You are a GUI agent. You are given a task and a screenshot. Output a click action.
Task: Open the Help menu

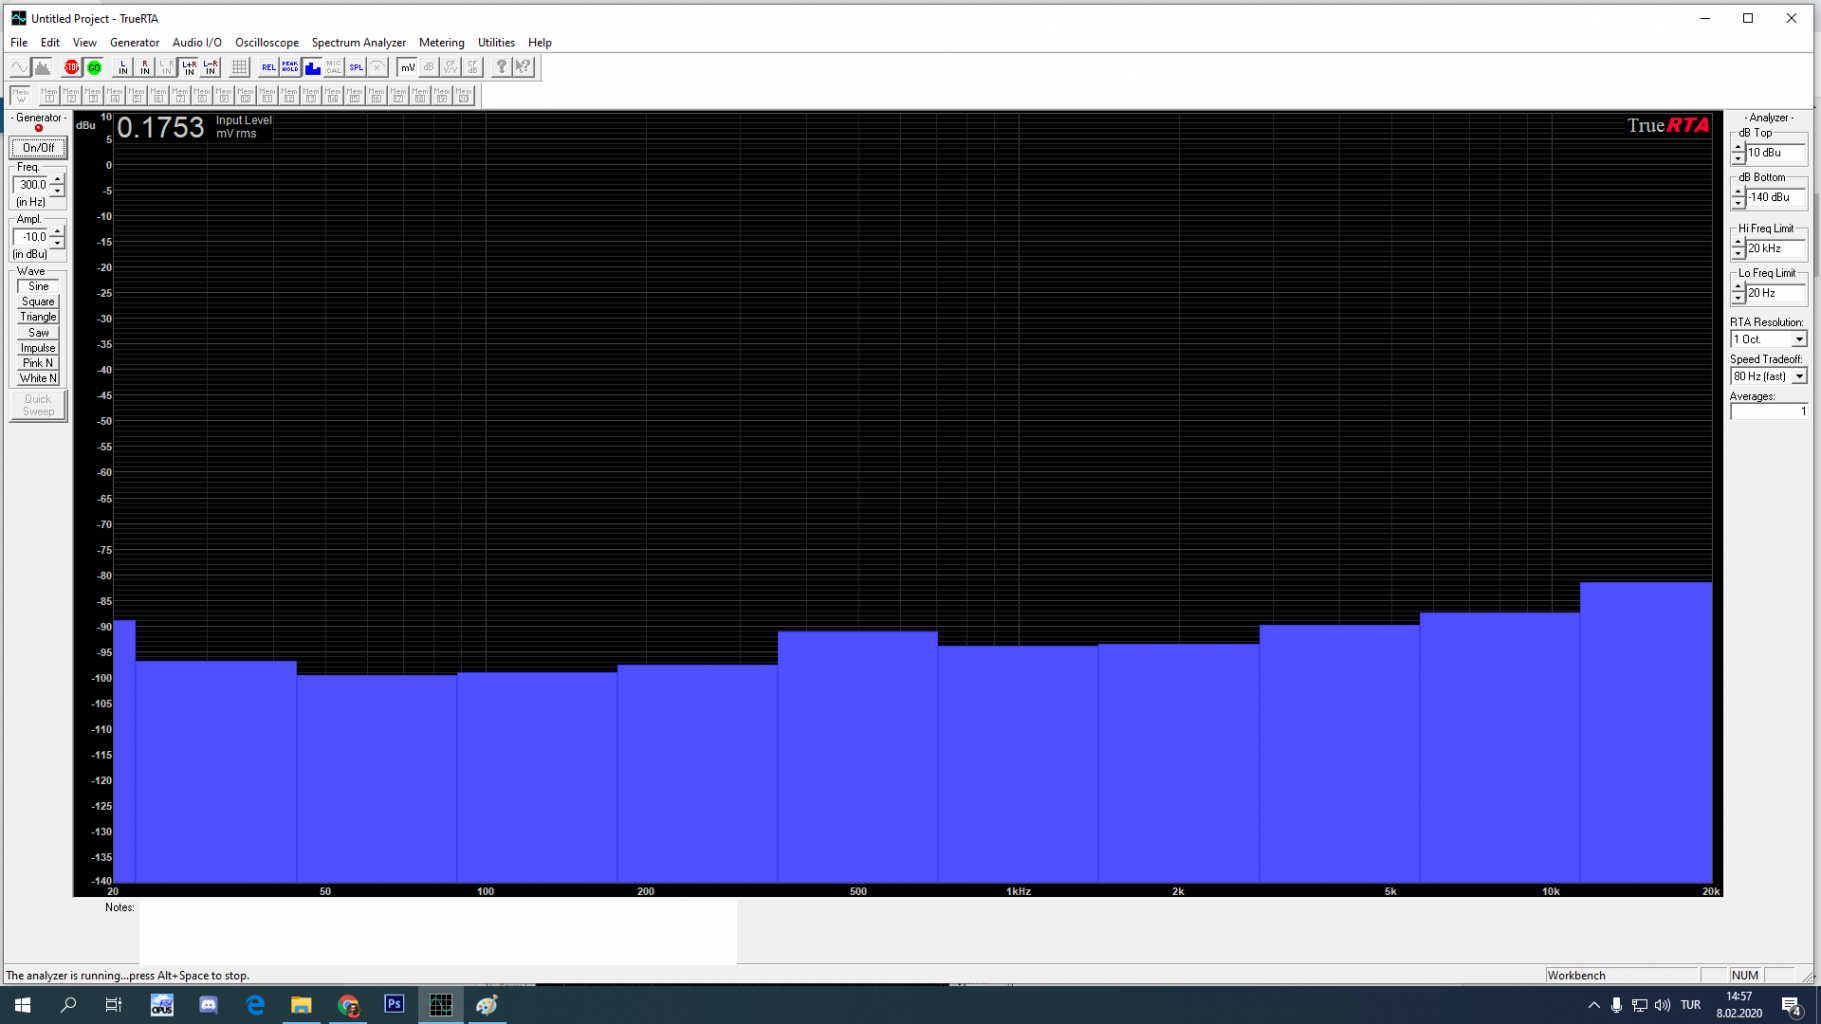[540, 42]
